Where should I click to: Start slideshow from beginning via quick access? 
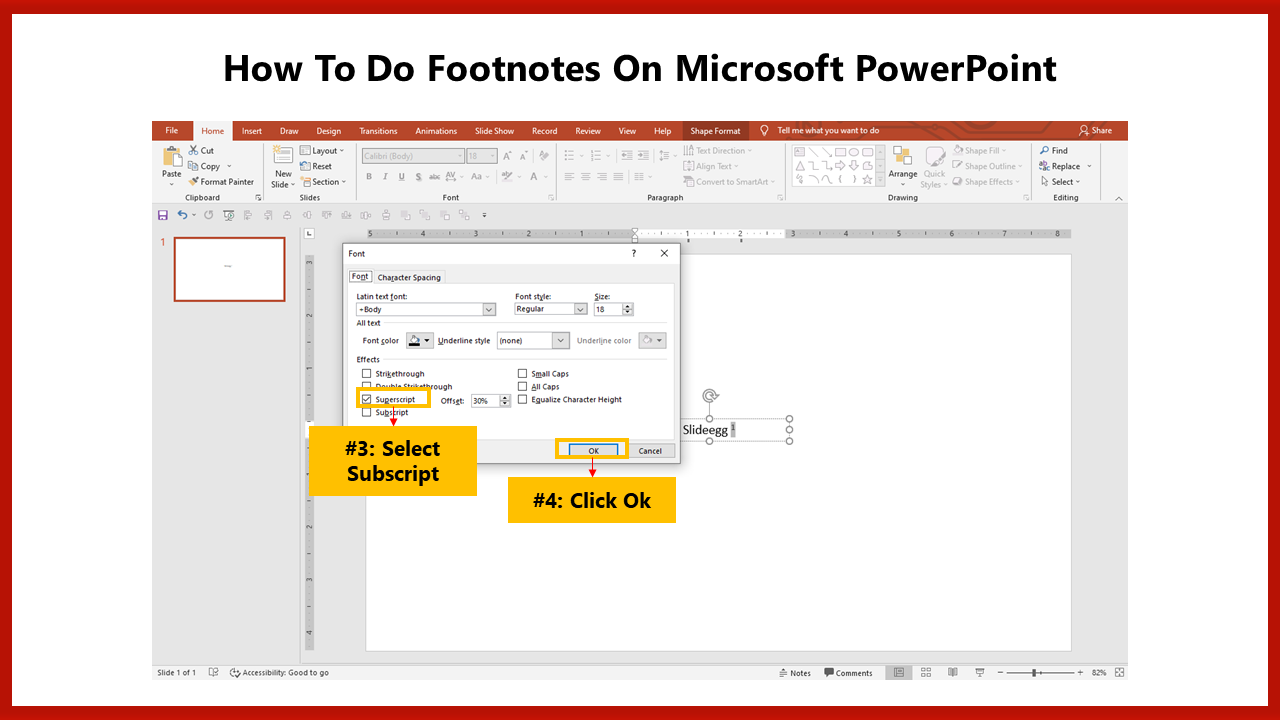coord(229,215)
